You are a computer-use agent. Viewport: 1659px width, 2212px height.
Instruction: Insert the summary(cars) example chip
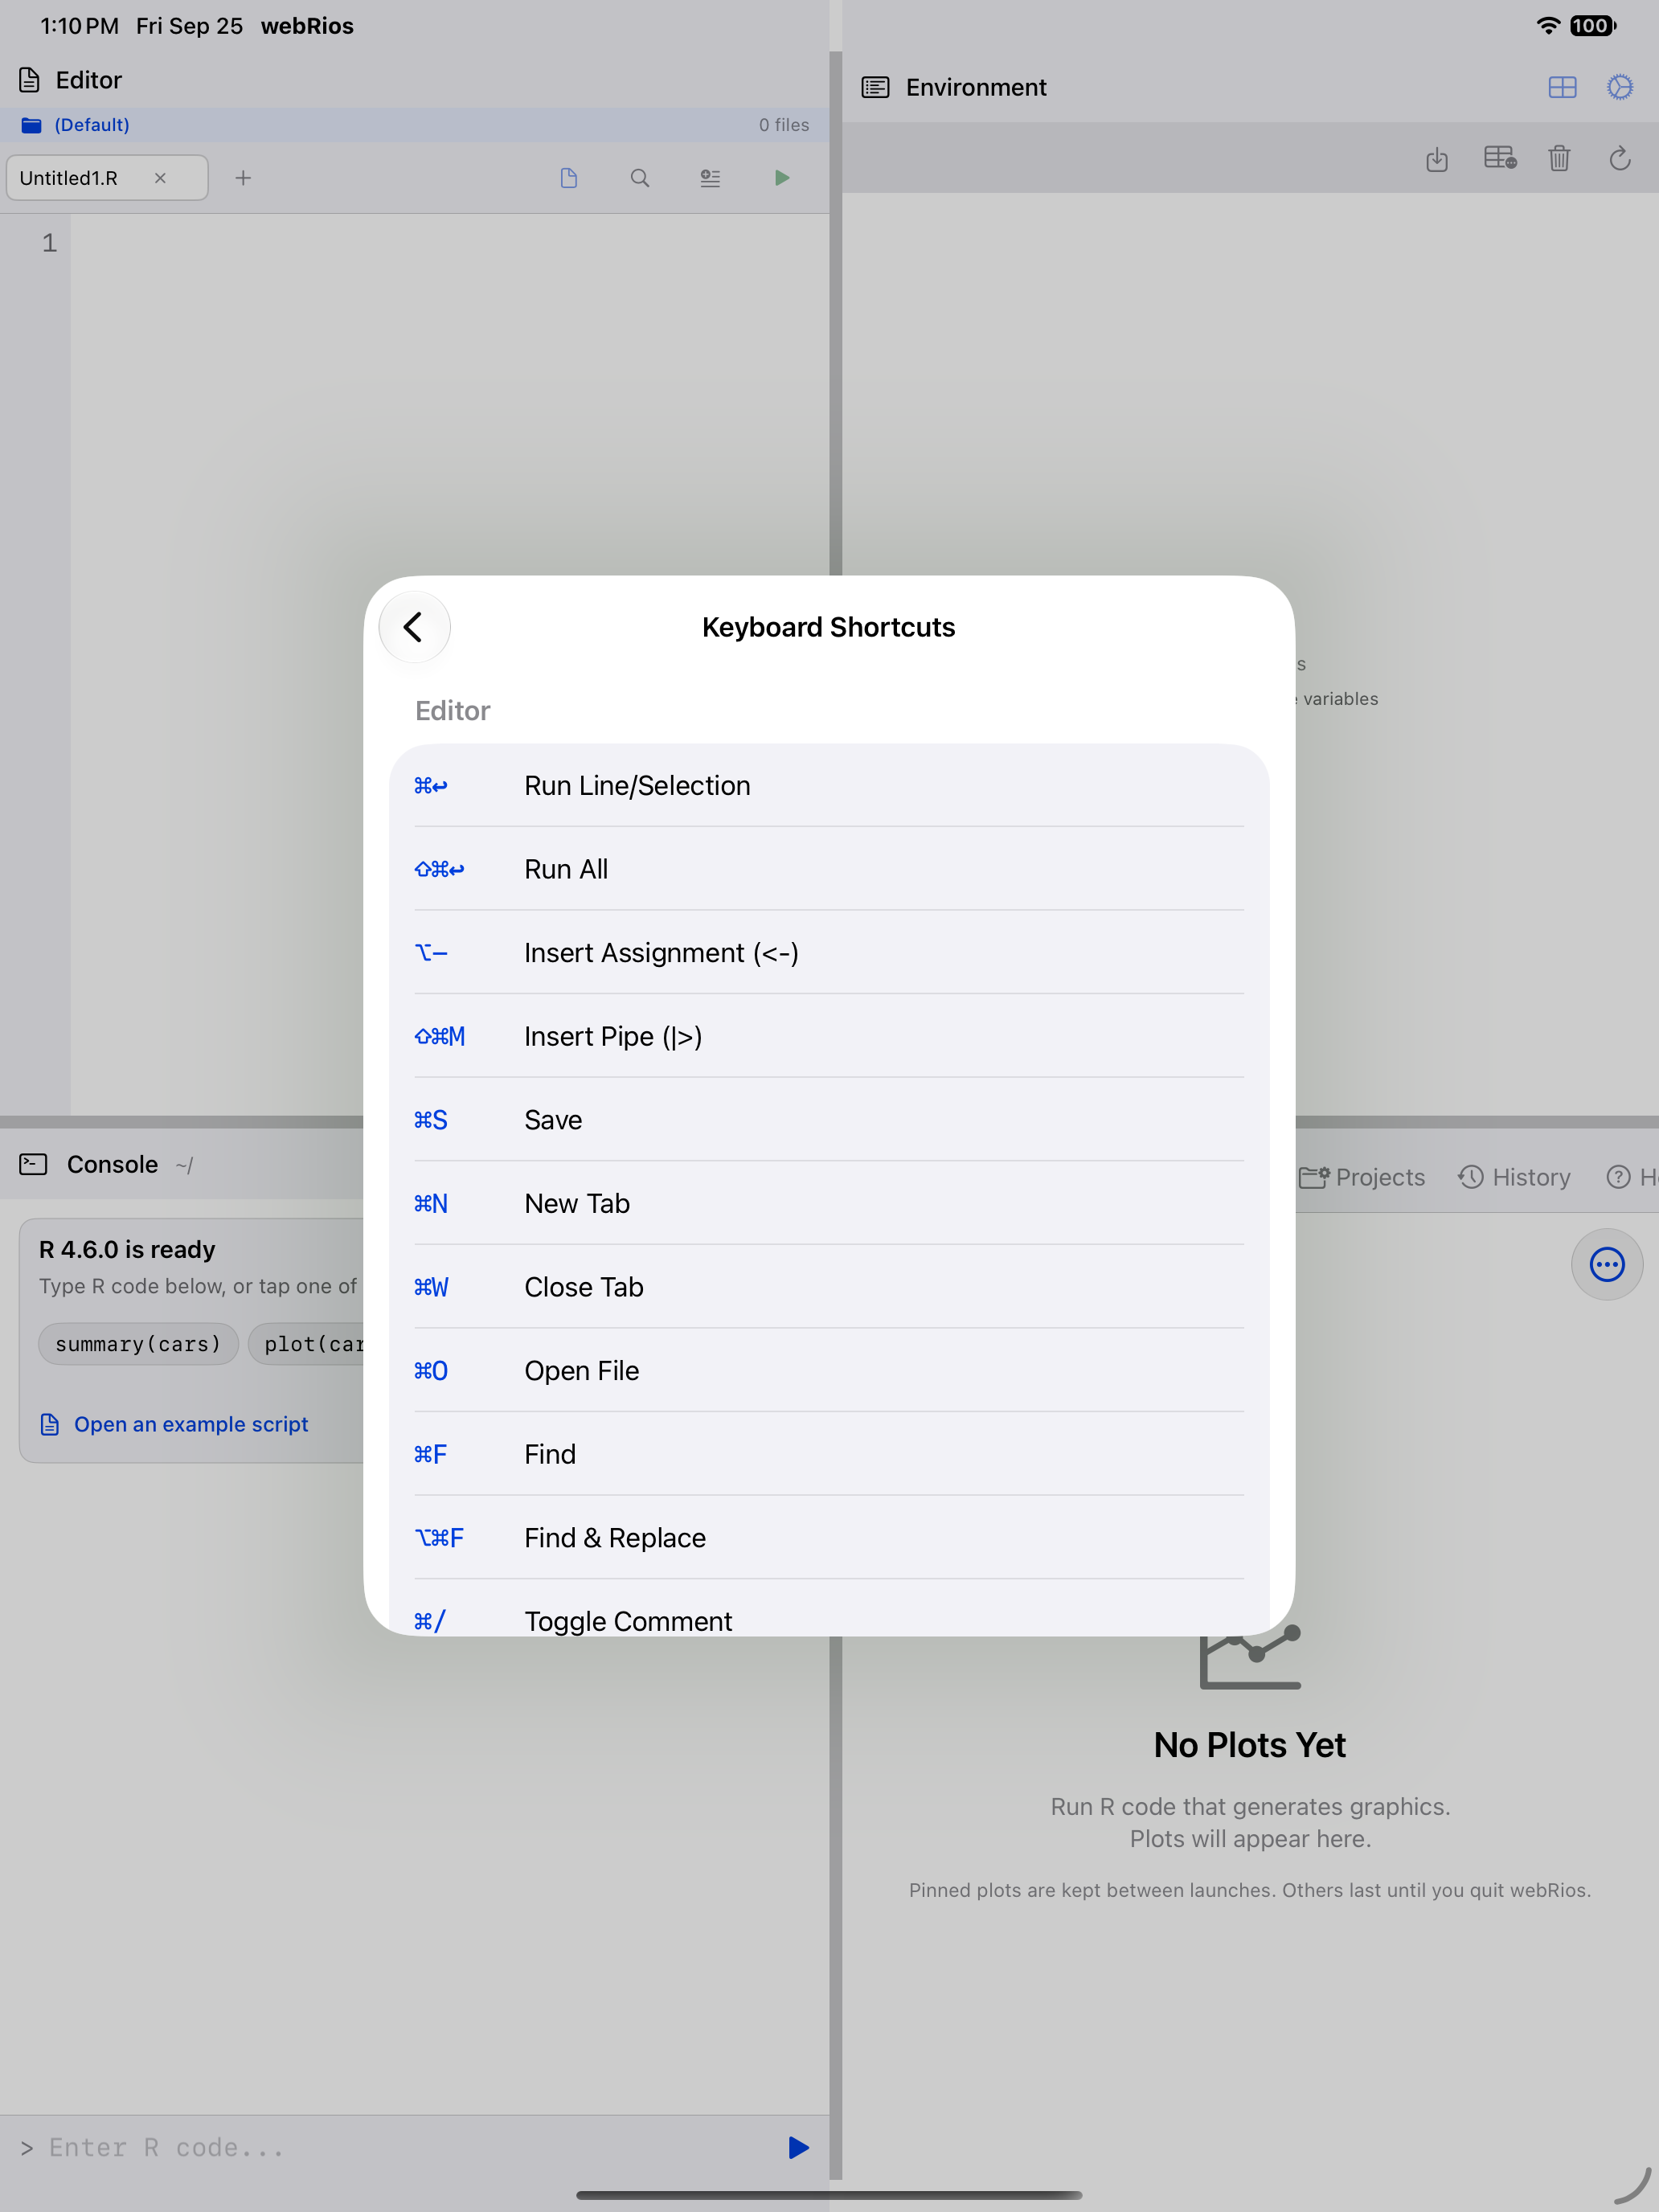(138, 1344)
